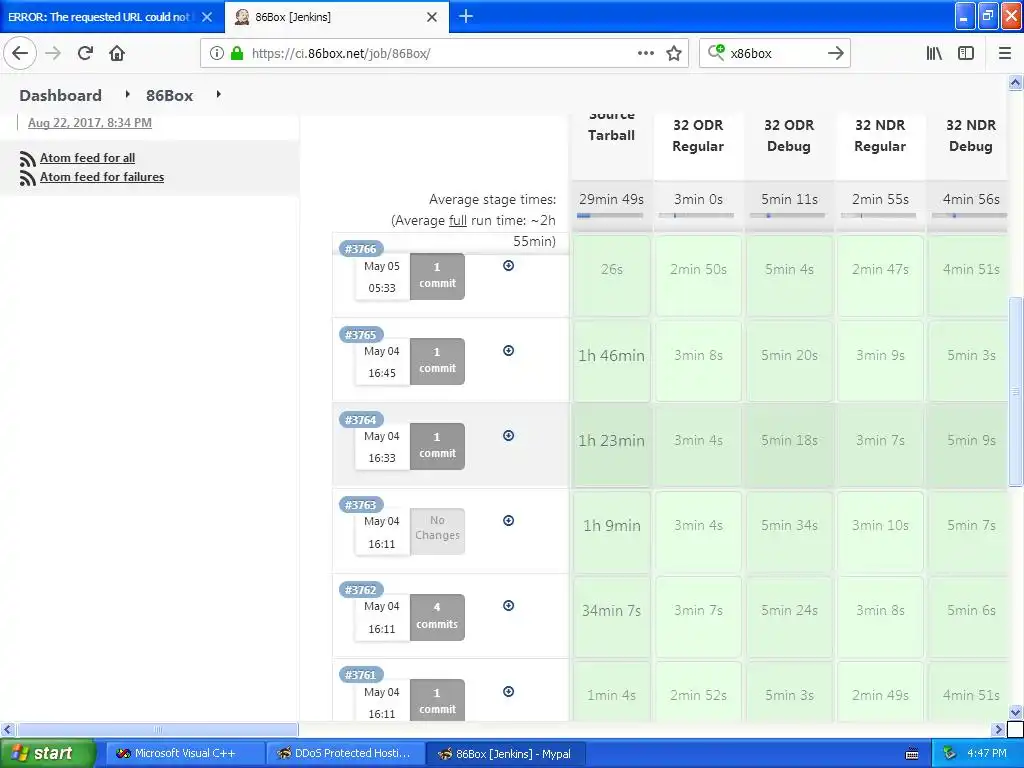
Task: Open build #3762 badge
Action: tap(360, 590)
